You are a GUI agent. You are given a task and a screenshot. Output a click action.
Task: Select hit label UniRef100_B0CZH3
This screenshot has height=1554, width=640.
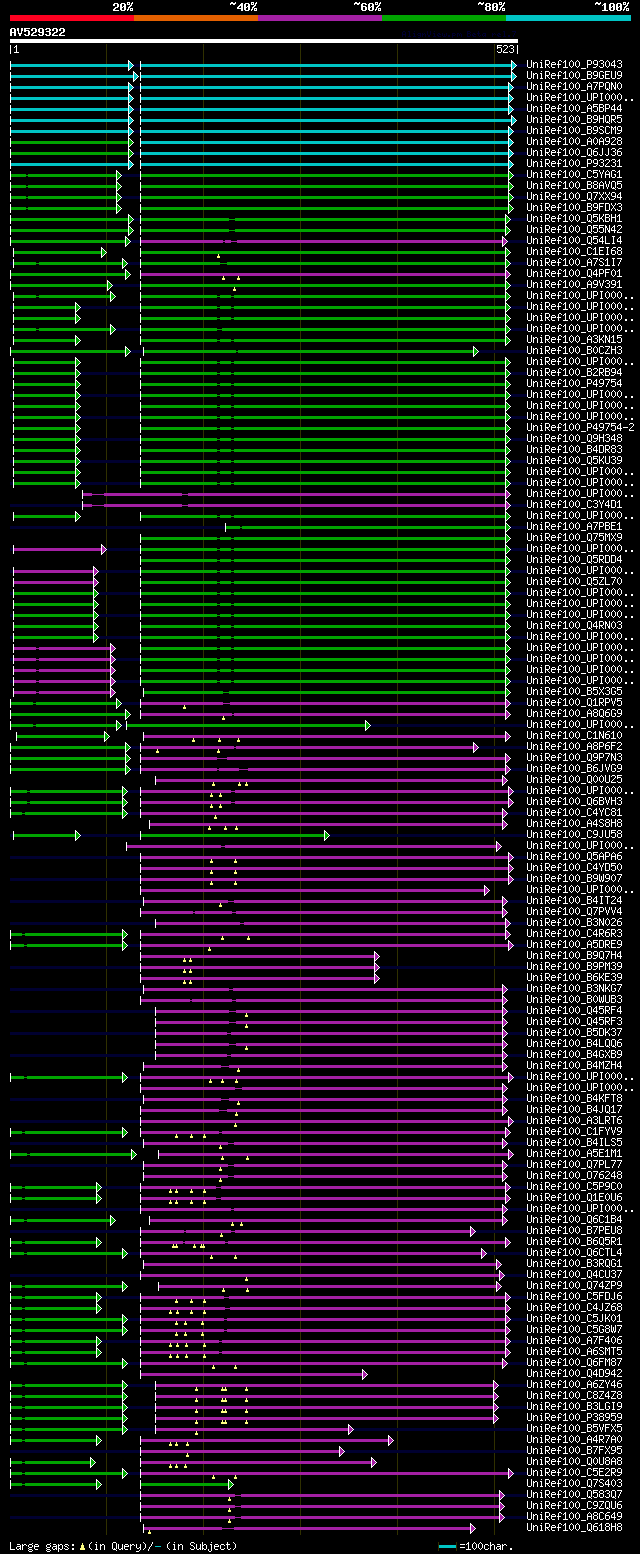pyautogui.click(x=574, y=350)
